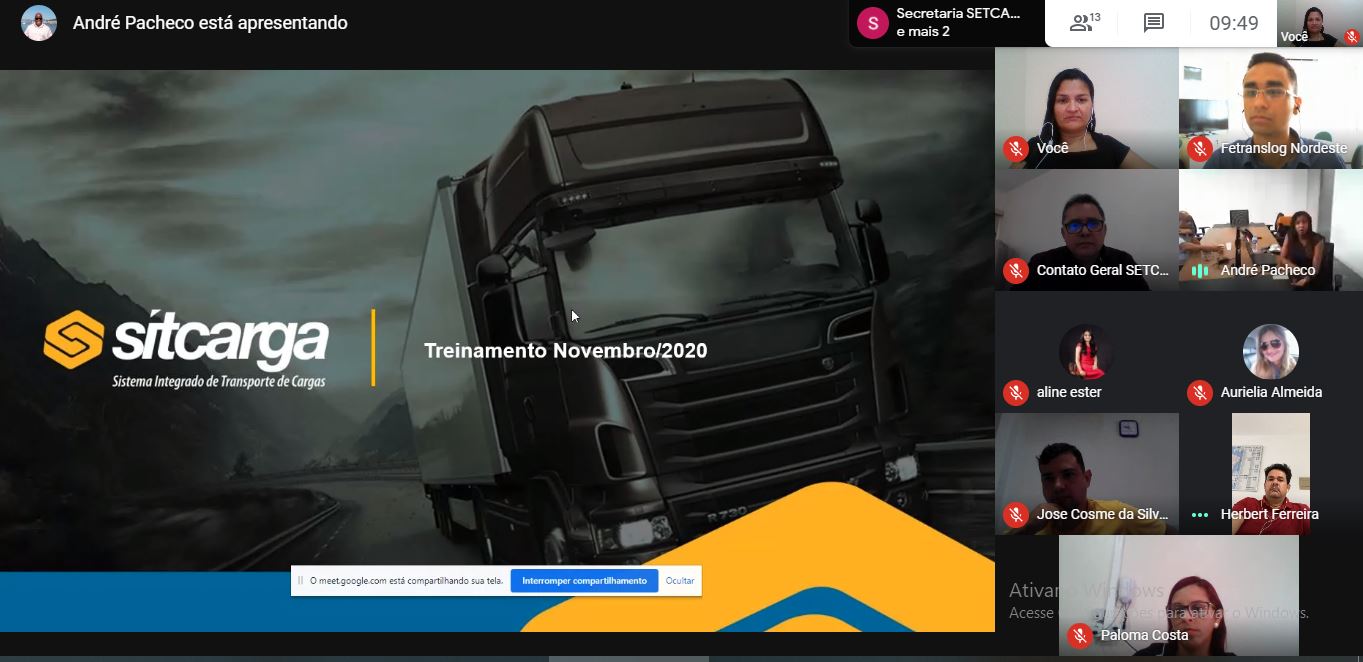Screen dimensions: 1363x662
Task: Open the participants list icon
Action: 1084,23
